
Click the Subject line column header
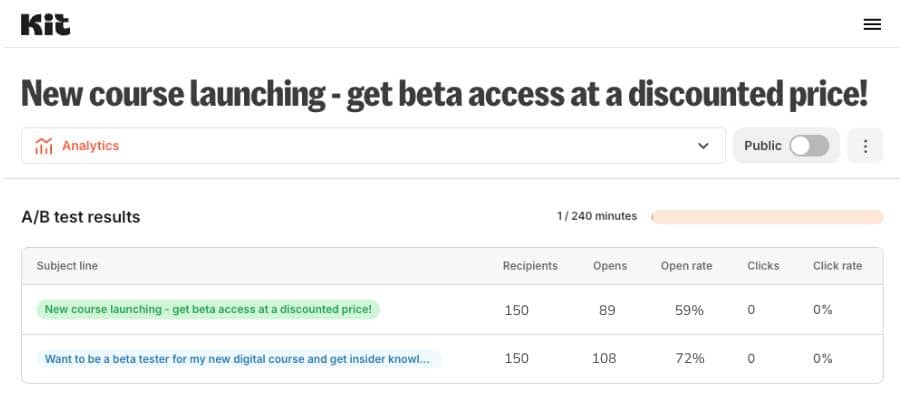coord(67,266)
